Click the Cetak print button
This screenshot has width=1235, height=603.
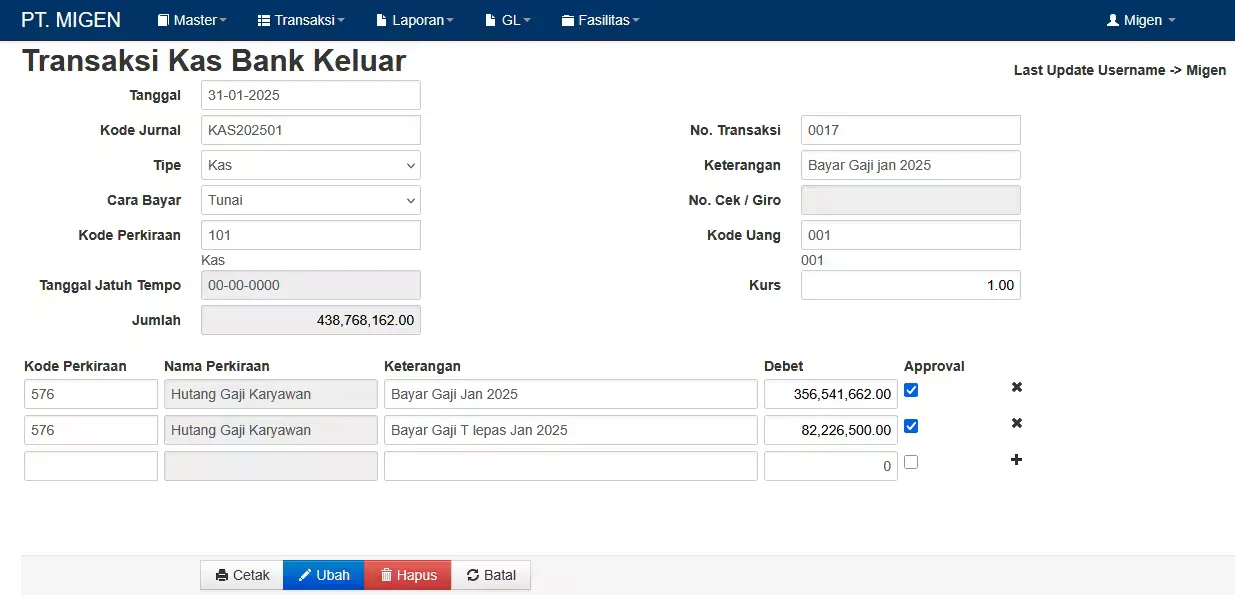pyautogui.click(x=242, y=575)
